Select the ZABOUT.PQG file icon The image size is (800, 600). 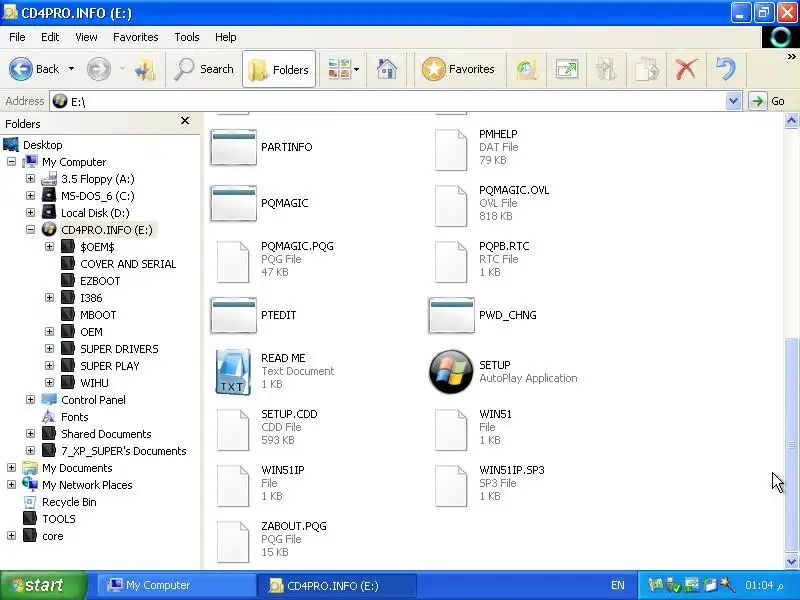[233, 542]
